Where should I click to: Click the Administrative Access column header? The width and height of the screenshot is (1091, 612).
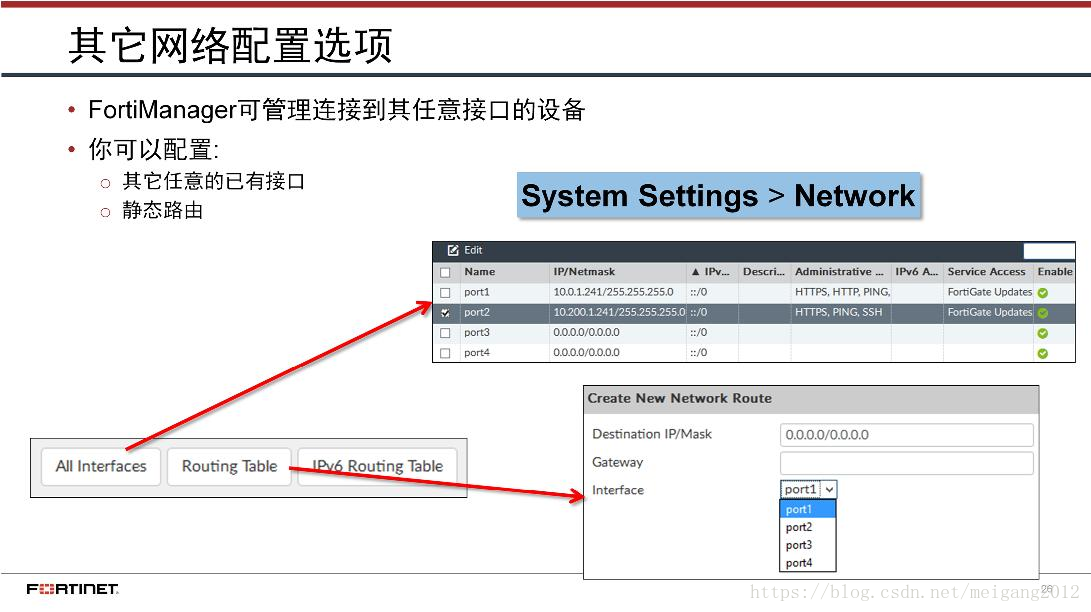click(x=839, y=272)
